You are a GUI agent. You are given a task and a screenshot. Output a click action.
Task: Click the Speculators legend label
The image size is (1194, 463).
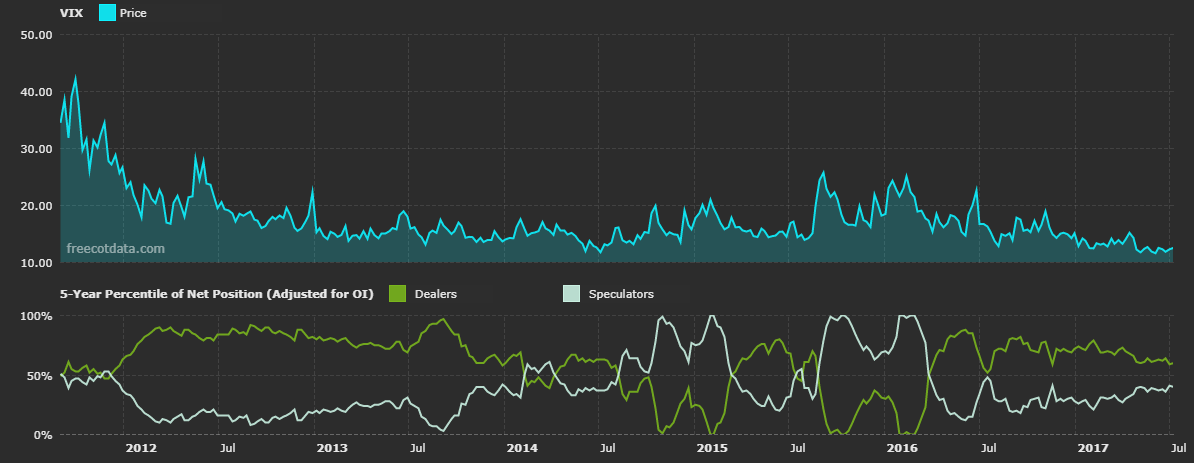pos(621,293)
